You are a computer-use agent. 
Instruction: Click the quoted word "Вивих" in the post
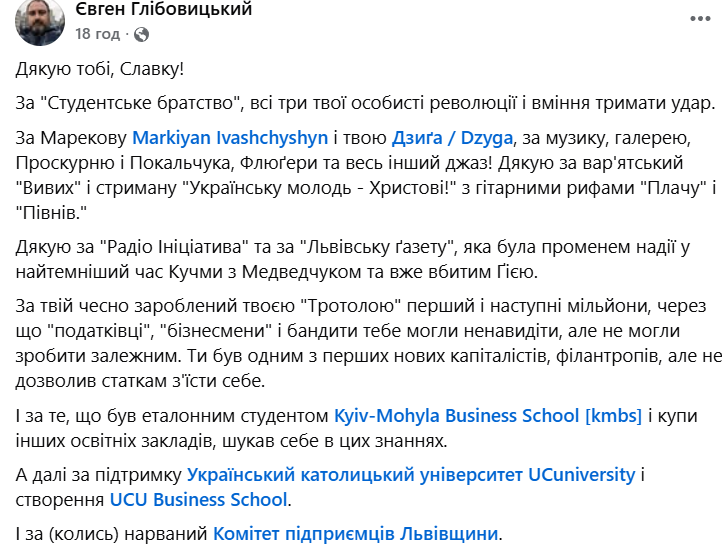click(51, 185)
